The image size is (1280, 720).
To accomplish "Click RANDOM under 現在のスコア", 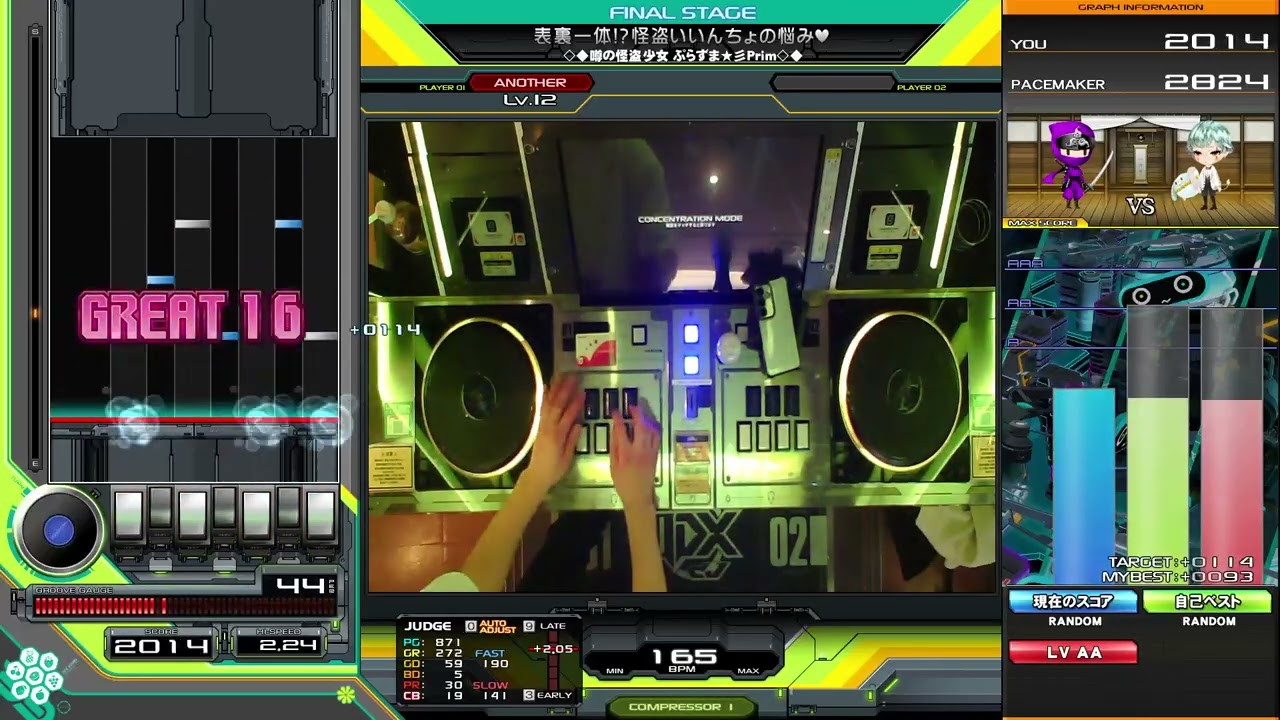I will point(1075,622).
